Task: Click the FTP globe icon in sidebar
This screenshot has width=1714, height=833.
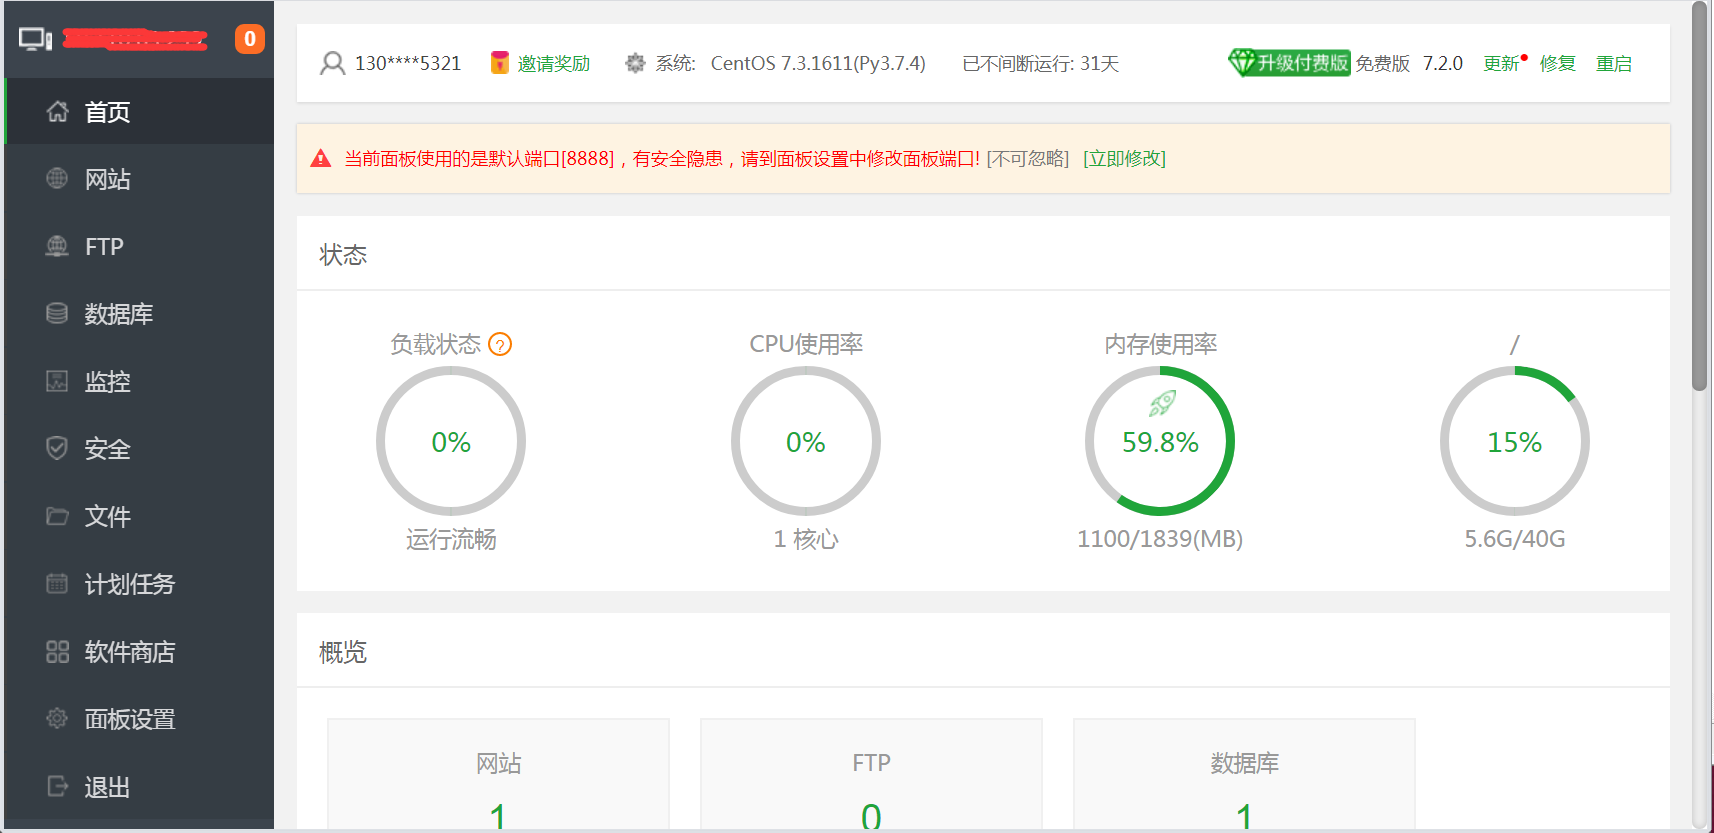Action: coord(57,246)
